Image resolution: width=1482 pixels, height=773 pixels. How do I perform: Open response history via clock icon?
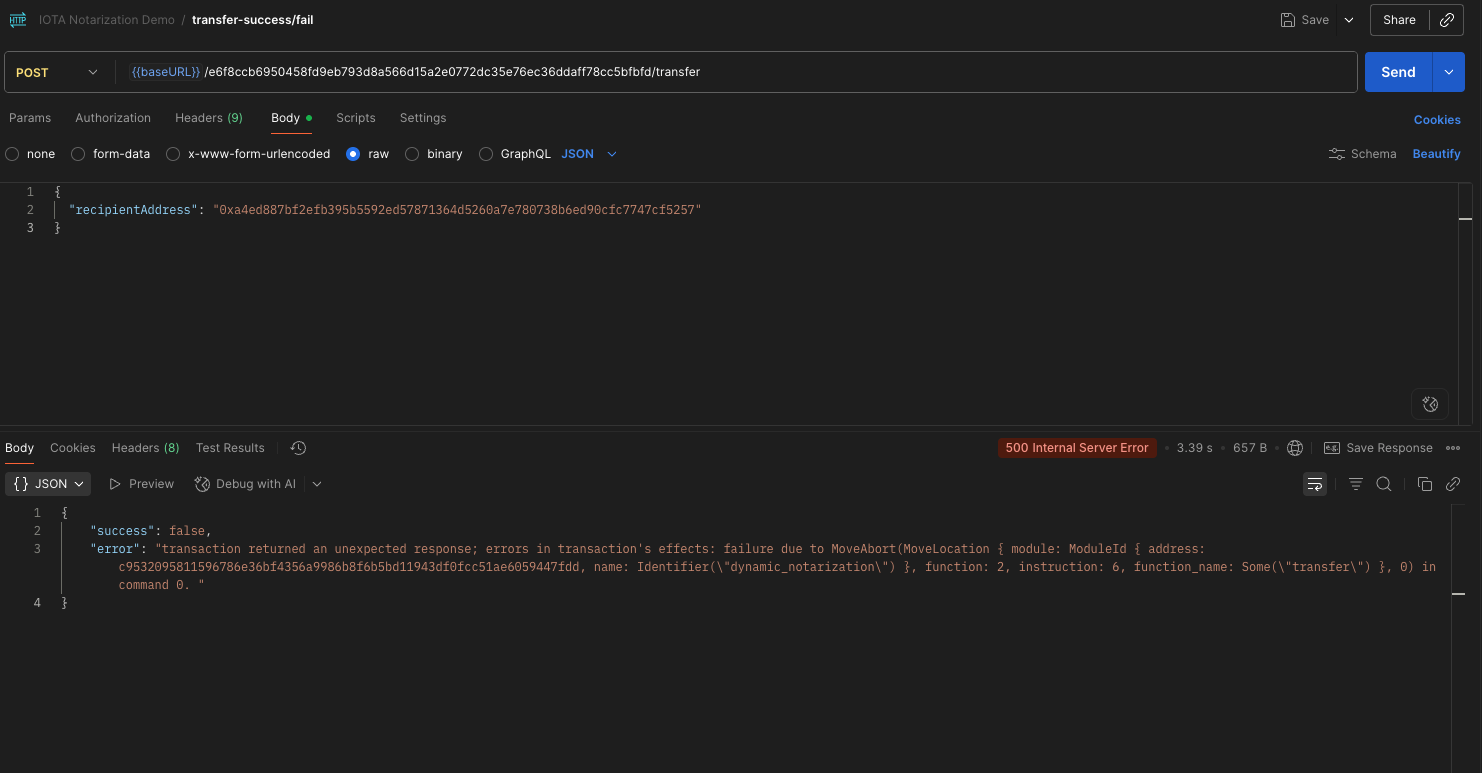pyautogui.click(x=297, y=447)
